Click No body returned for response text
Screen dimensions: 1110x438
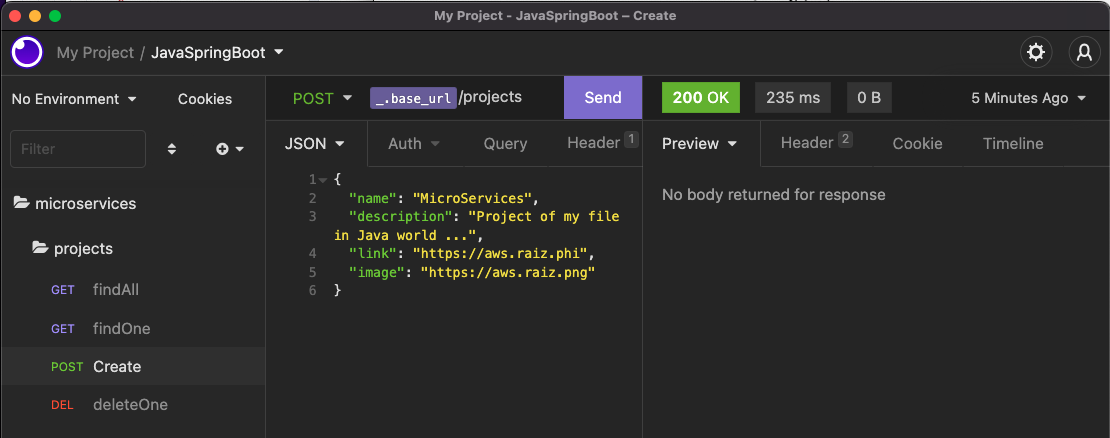pos(773,194)
